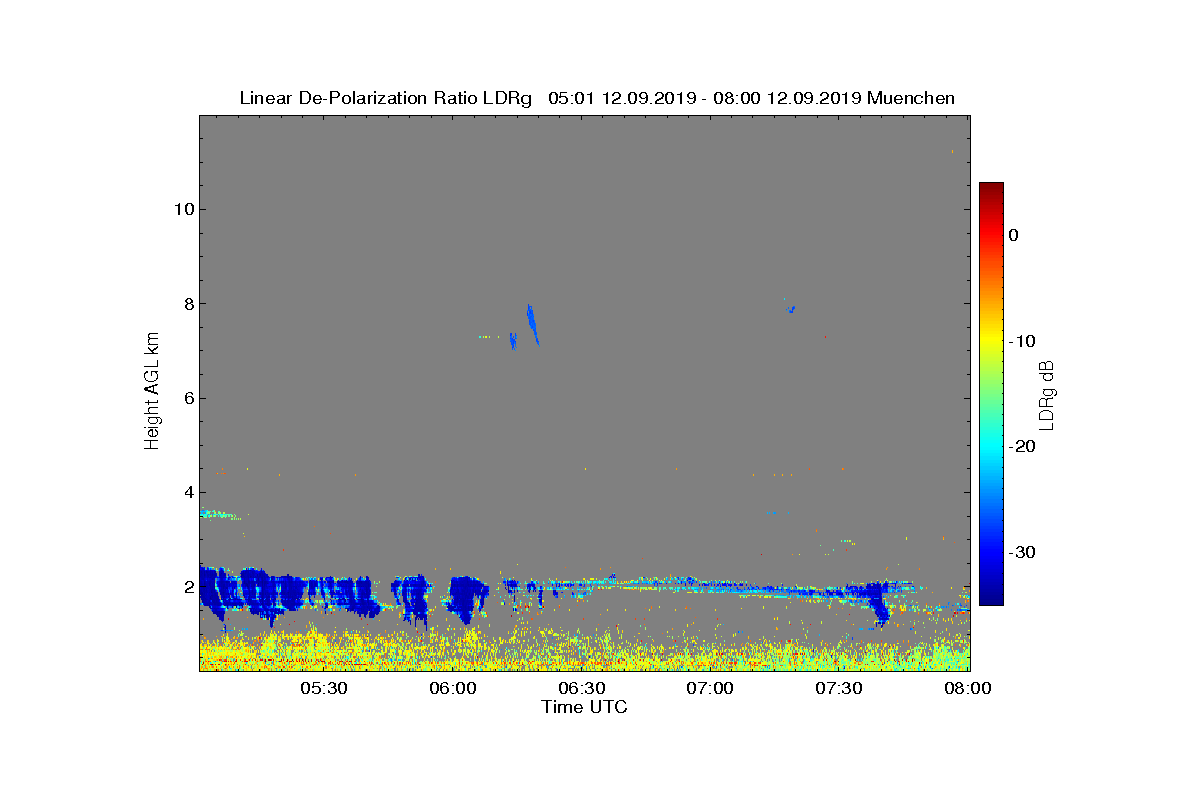Viewport: 1200px width, 800px height.
Task: Click the 07:00 time tick label
Action: click(711, 689)
